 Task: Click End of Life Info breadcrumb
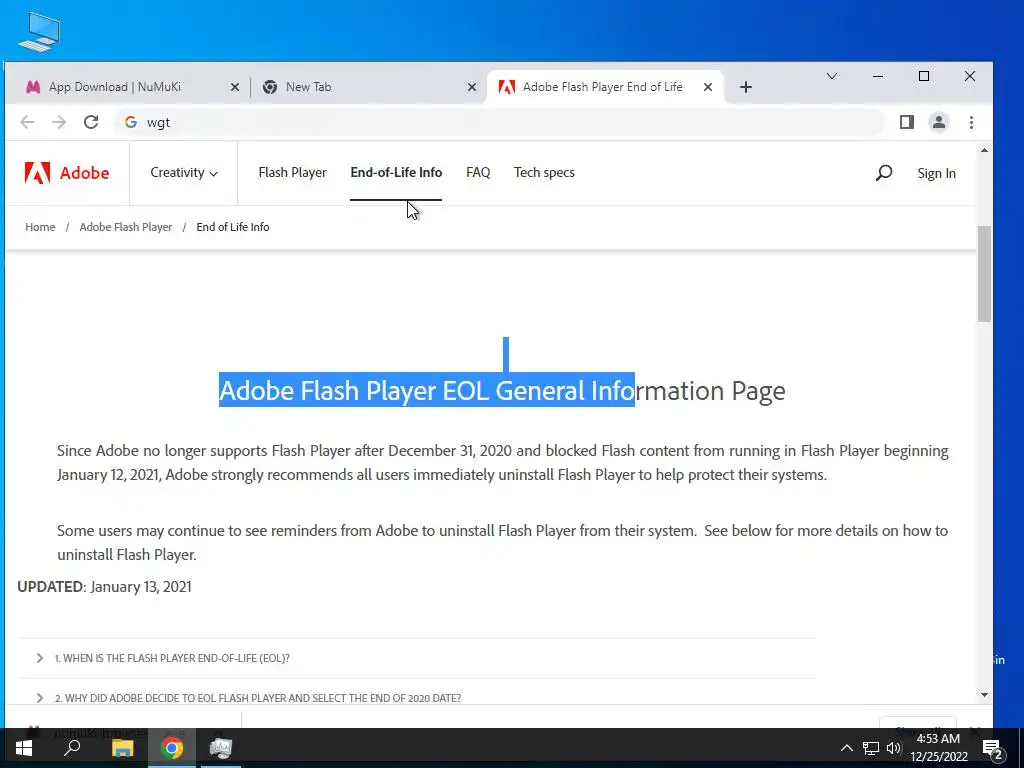click(x=232, y=227)
